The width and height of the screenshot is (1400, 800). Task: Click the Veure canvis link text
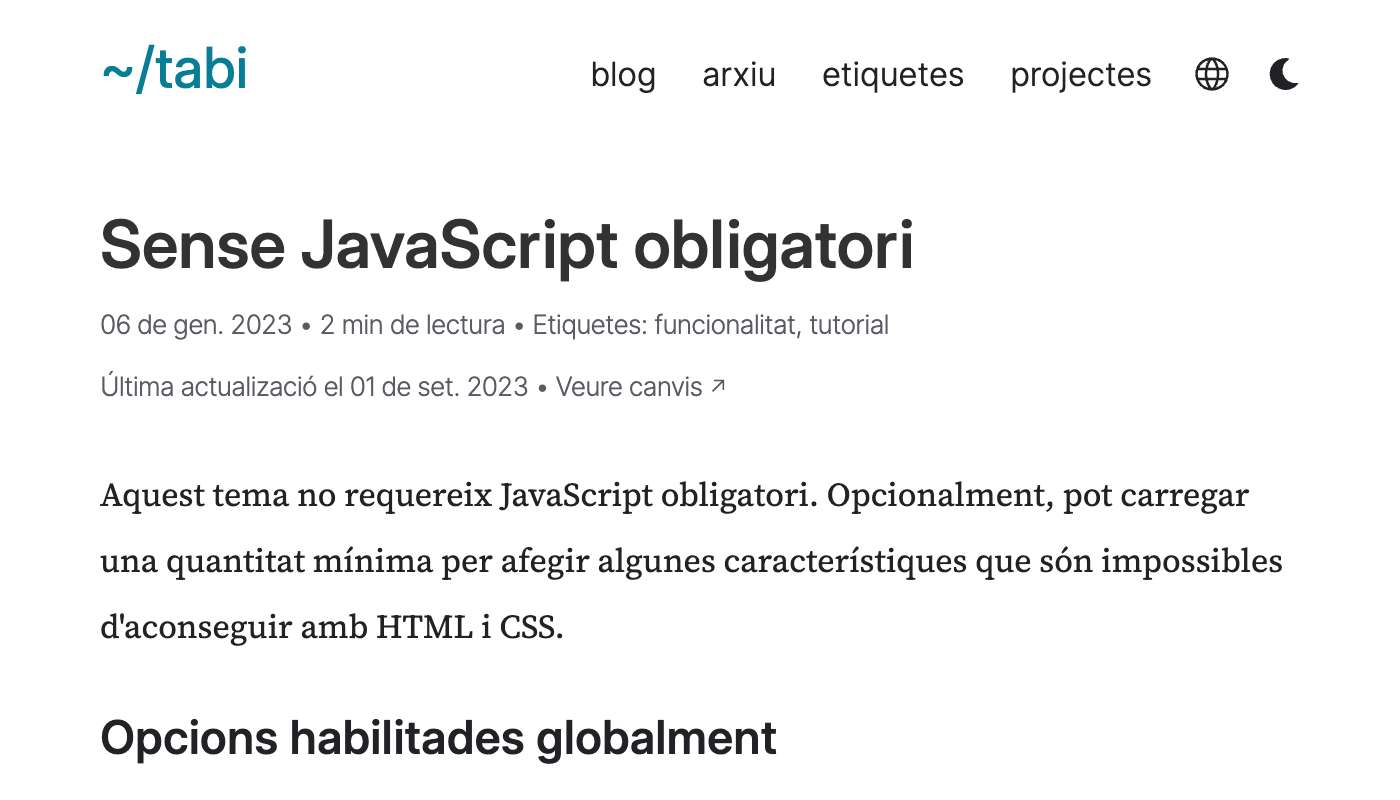click(x=629, y=387)
